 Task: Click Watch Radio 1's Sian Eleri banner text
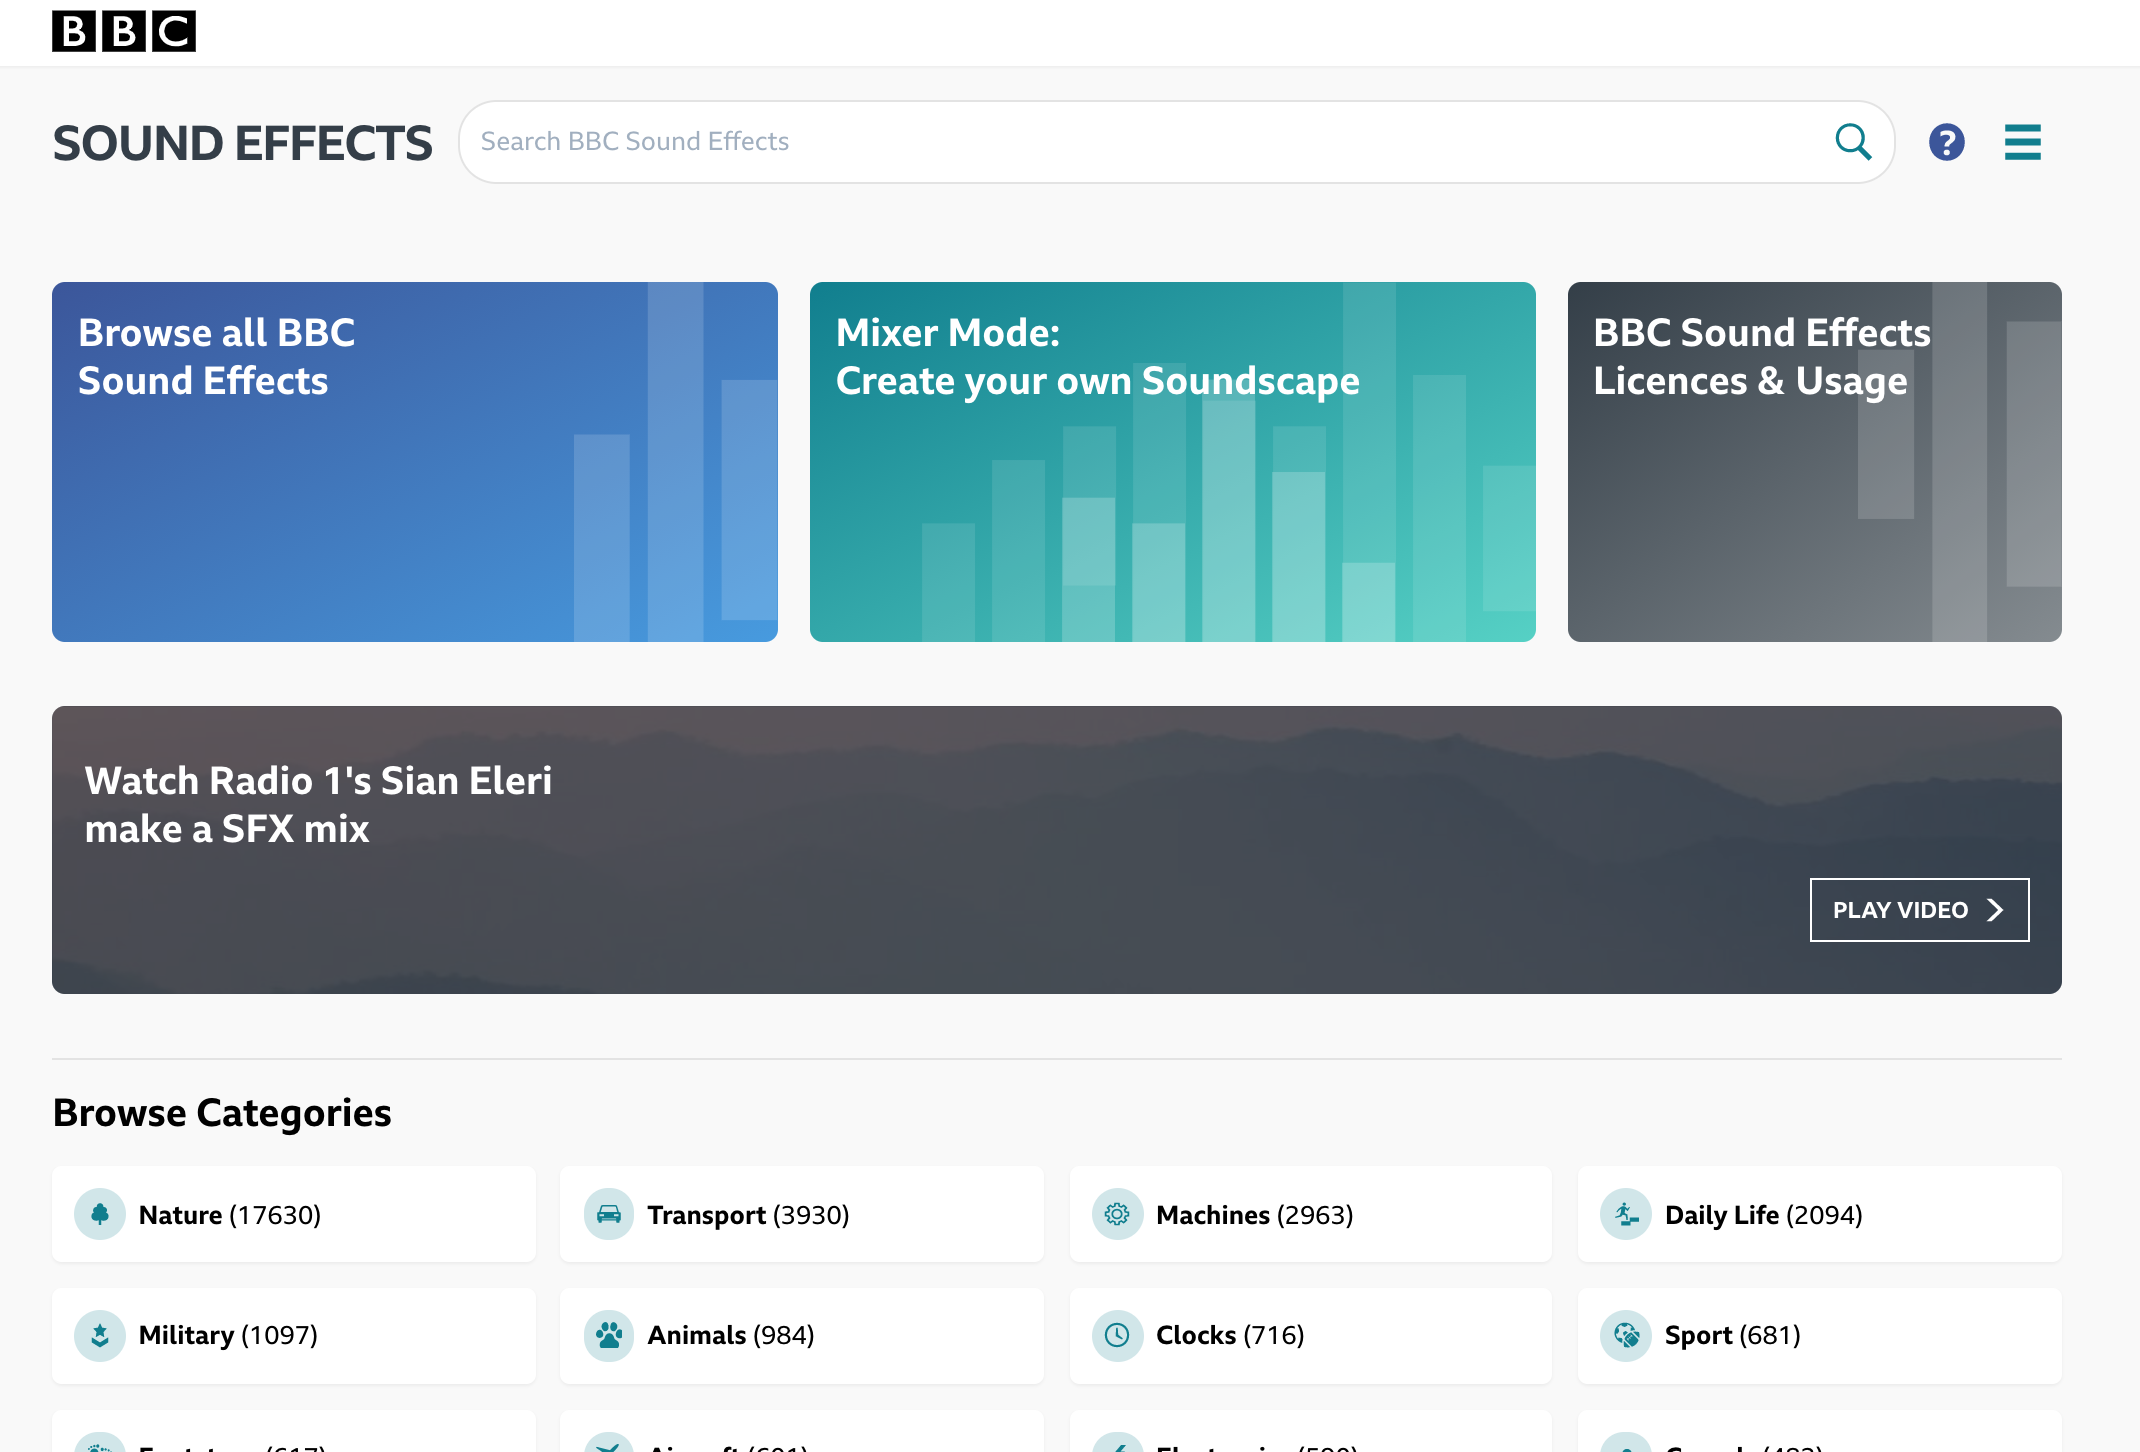(318, 805)
